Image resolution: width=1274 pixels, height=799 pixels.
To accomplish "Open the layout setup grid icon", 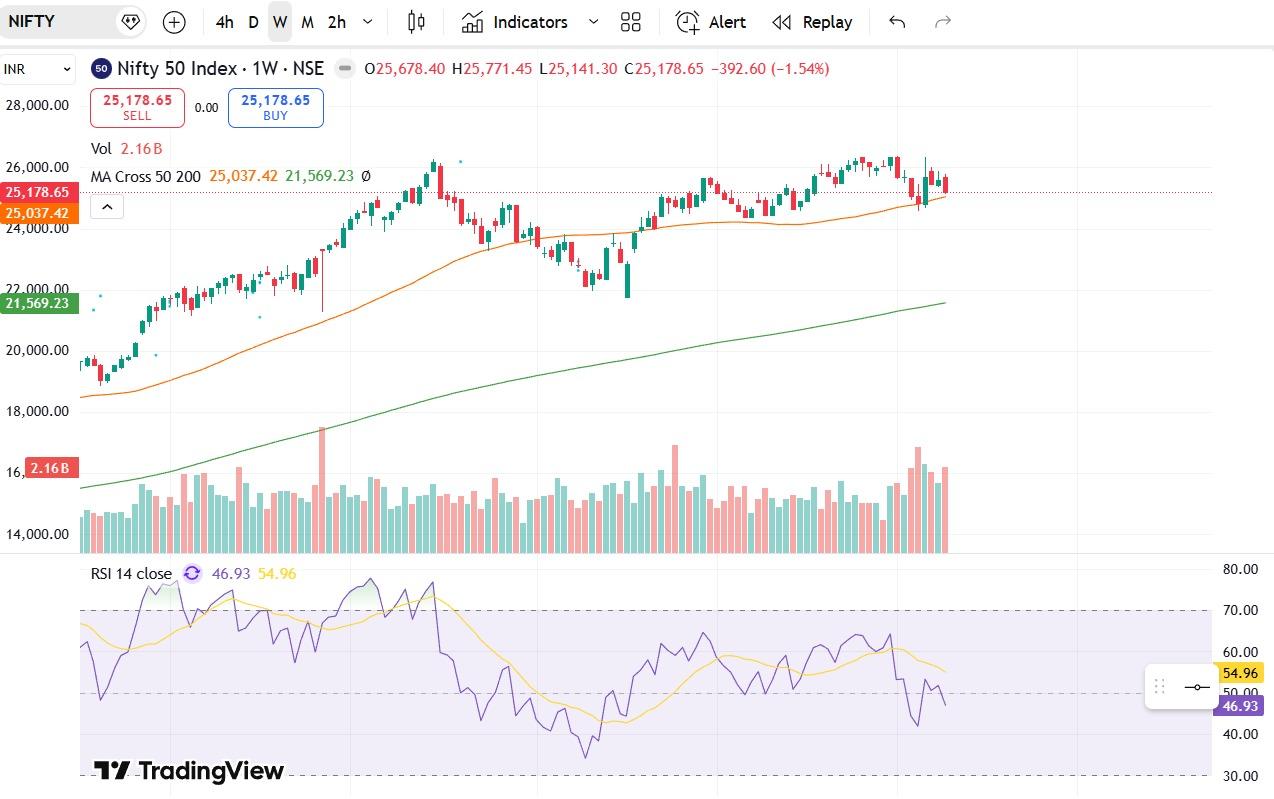I will click(631, 22).
